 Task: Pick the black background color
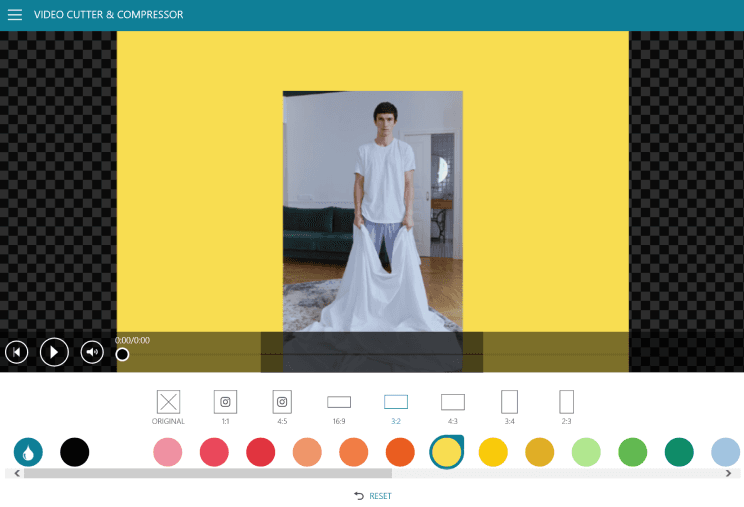[75, 452]
